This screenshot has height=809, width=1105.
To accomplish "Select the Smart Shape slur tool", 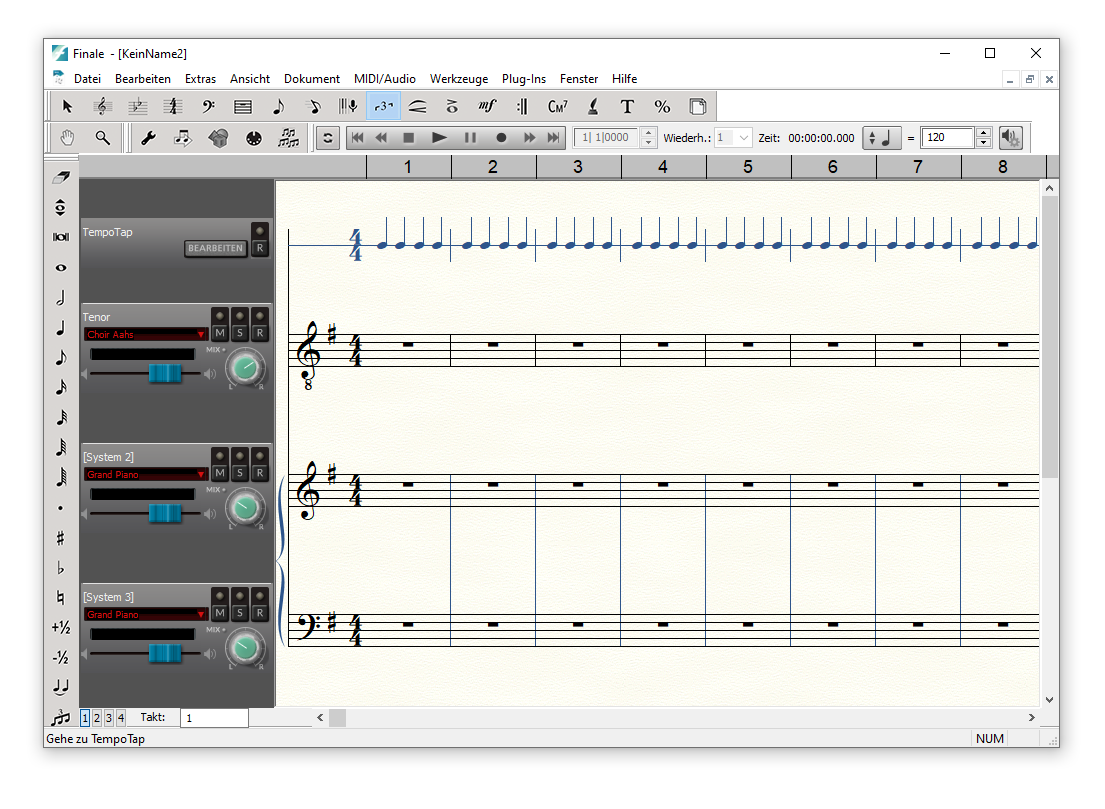I will 418,106.
